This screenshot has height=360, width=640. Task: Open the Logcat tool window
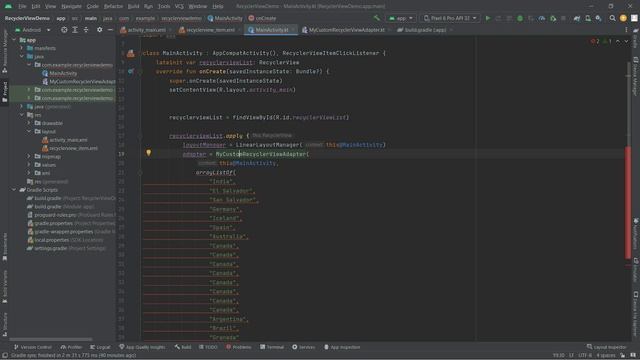tap(100, 347)
